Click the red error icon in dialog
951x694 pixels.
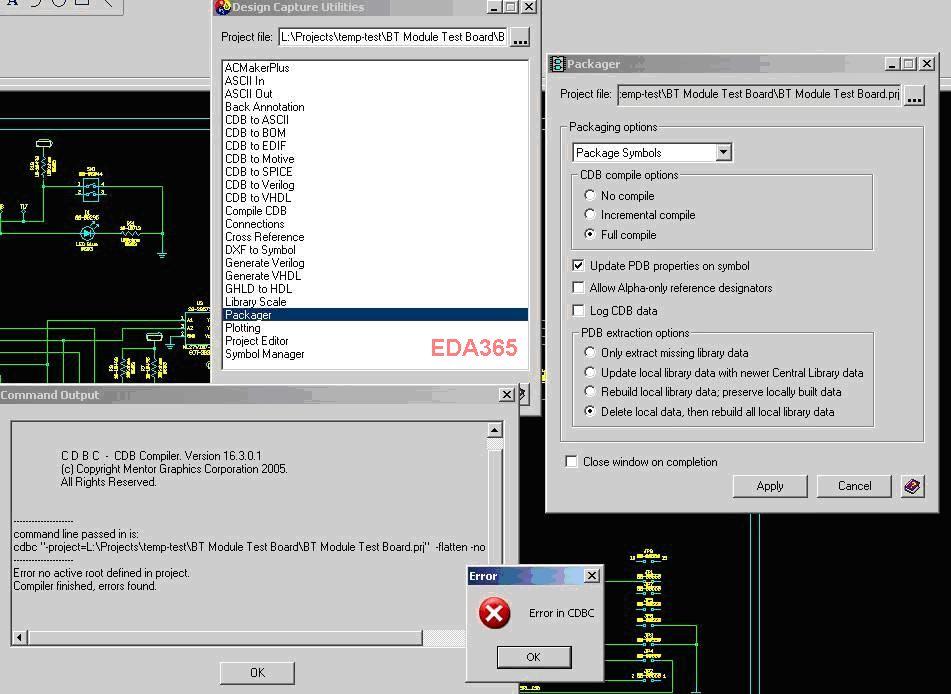(x=494, y=613)
